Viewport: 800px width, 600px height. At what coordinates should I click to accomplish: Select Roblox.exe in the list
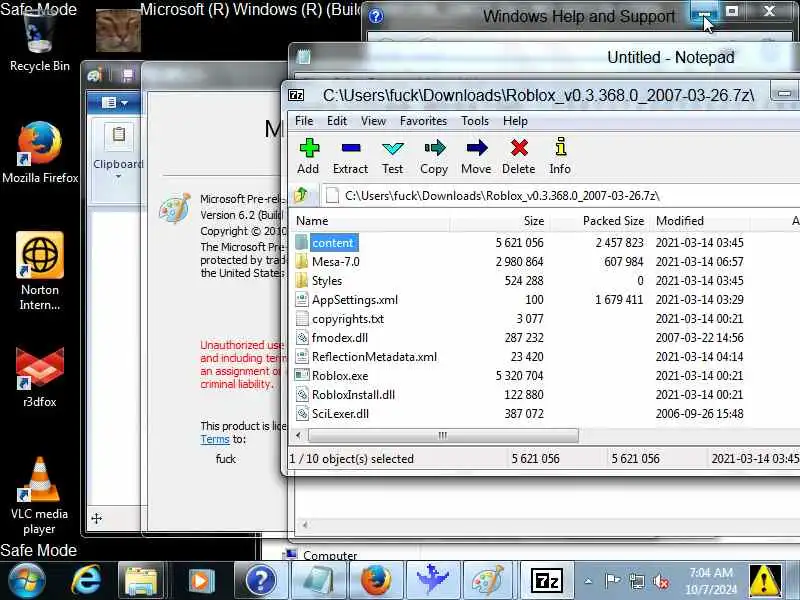(544, 376)
